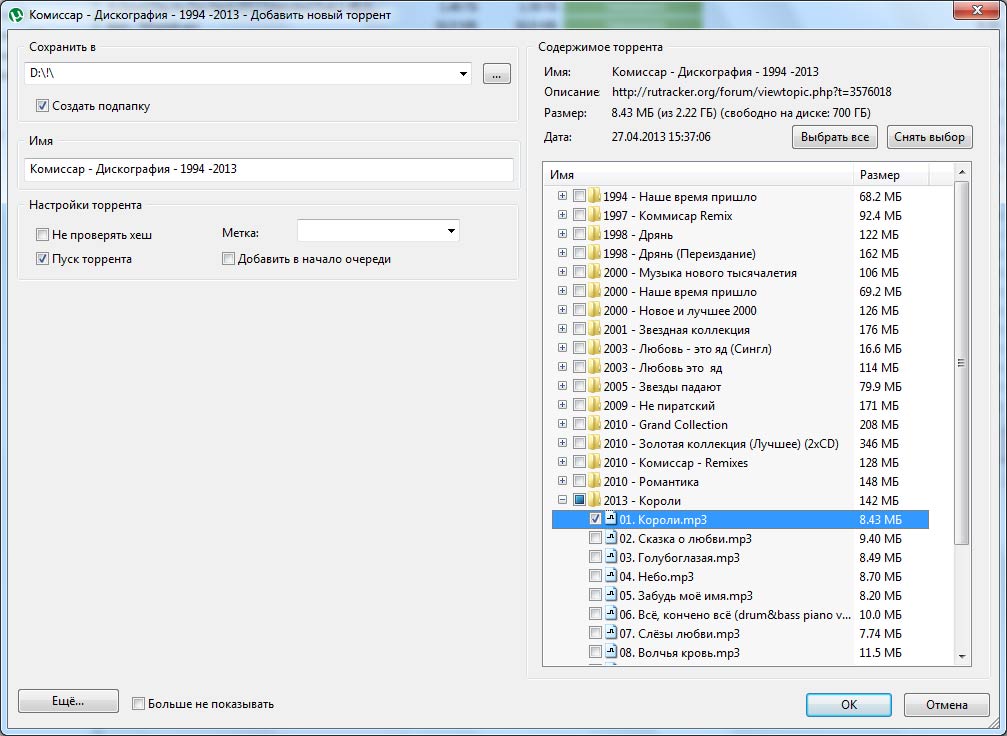The width and height of the screenshot is (1007, 736).
Task: Click folder icon of 2009 - Не пиратский
Action: 594,405
